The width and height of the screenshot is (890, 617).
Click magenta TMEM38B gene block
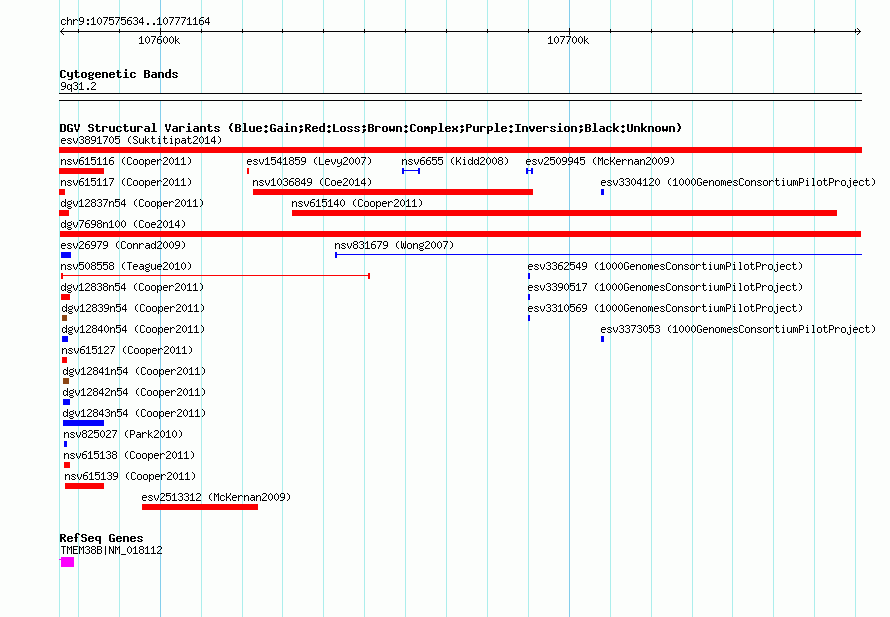(68, 562)
